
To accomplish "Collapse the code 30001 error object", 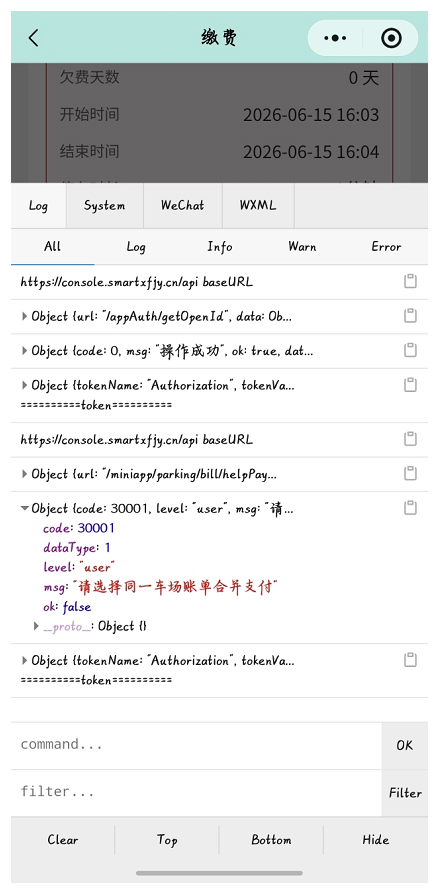I will pyautogui.click(x=24, y=509).
